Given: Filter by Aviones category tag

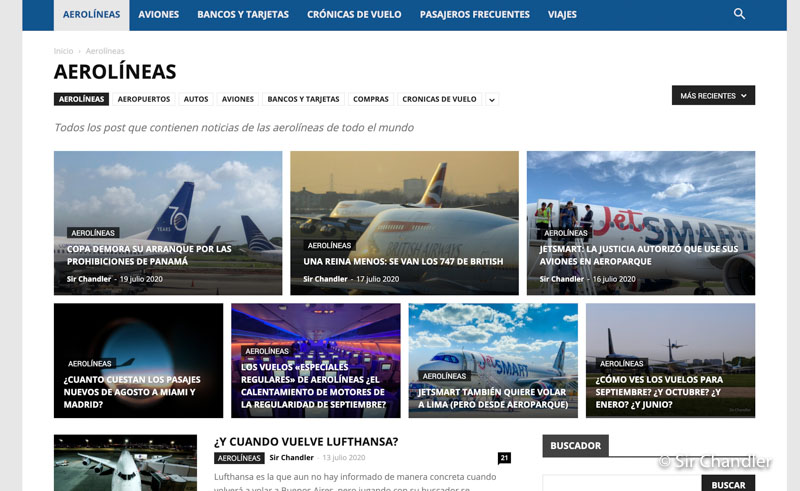Looking at the screenshot, I should pos(238,99).
